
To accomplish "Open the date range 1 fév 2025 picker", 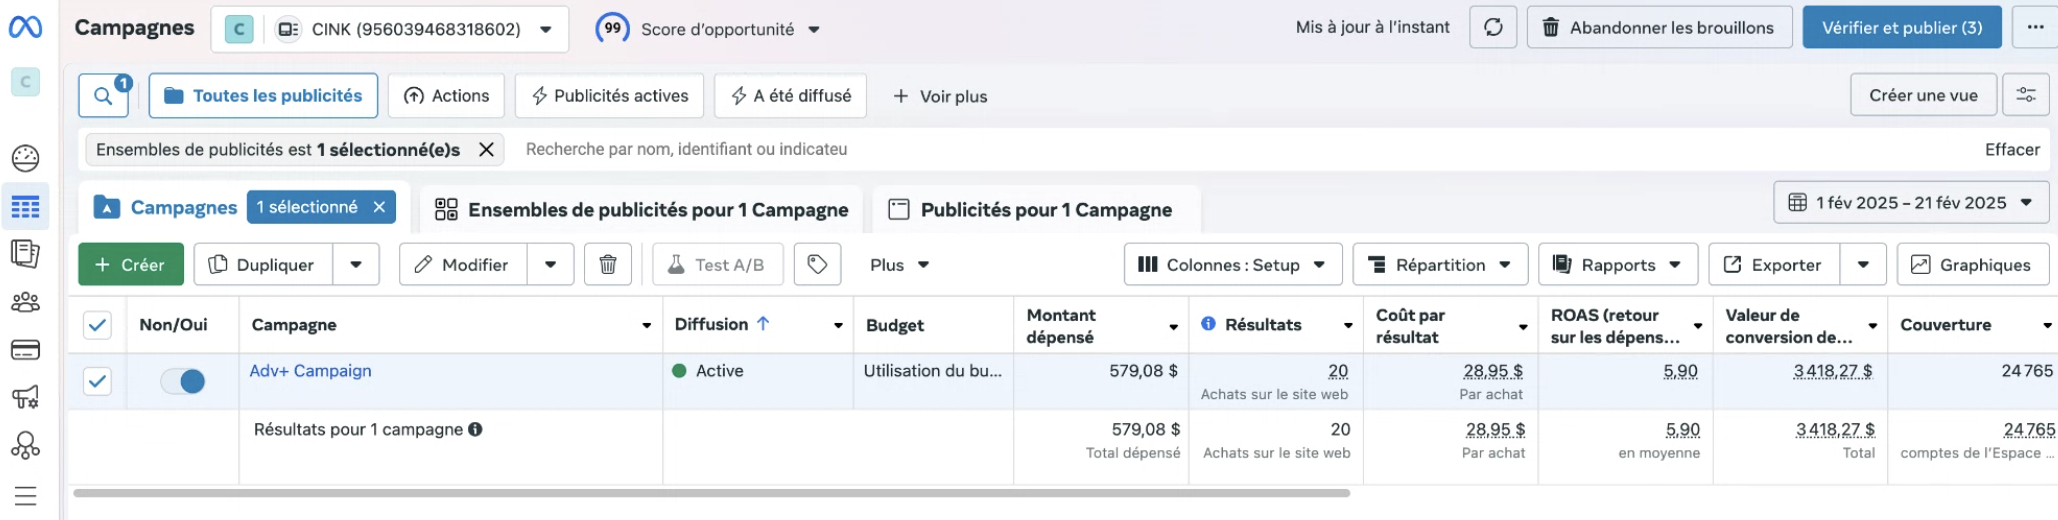I will click(x=1910, y=203).
